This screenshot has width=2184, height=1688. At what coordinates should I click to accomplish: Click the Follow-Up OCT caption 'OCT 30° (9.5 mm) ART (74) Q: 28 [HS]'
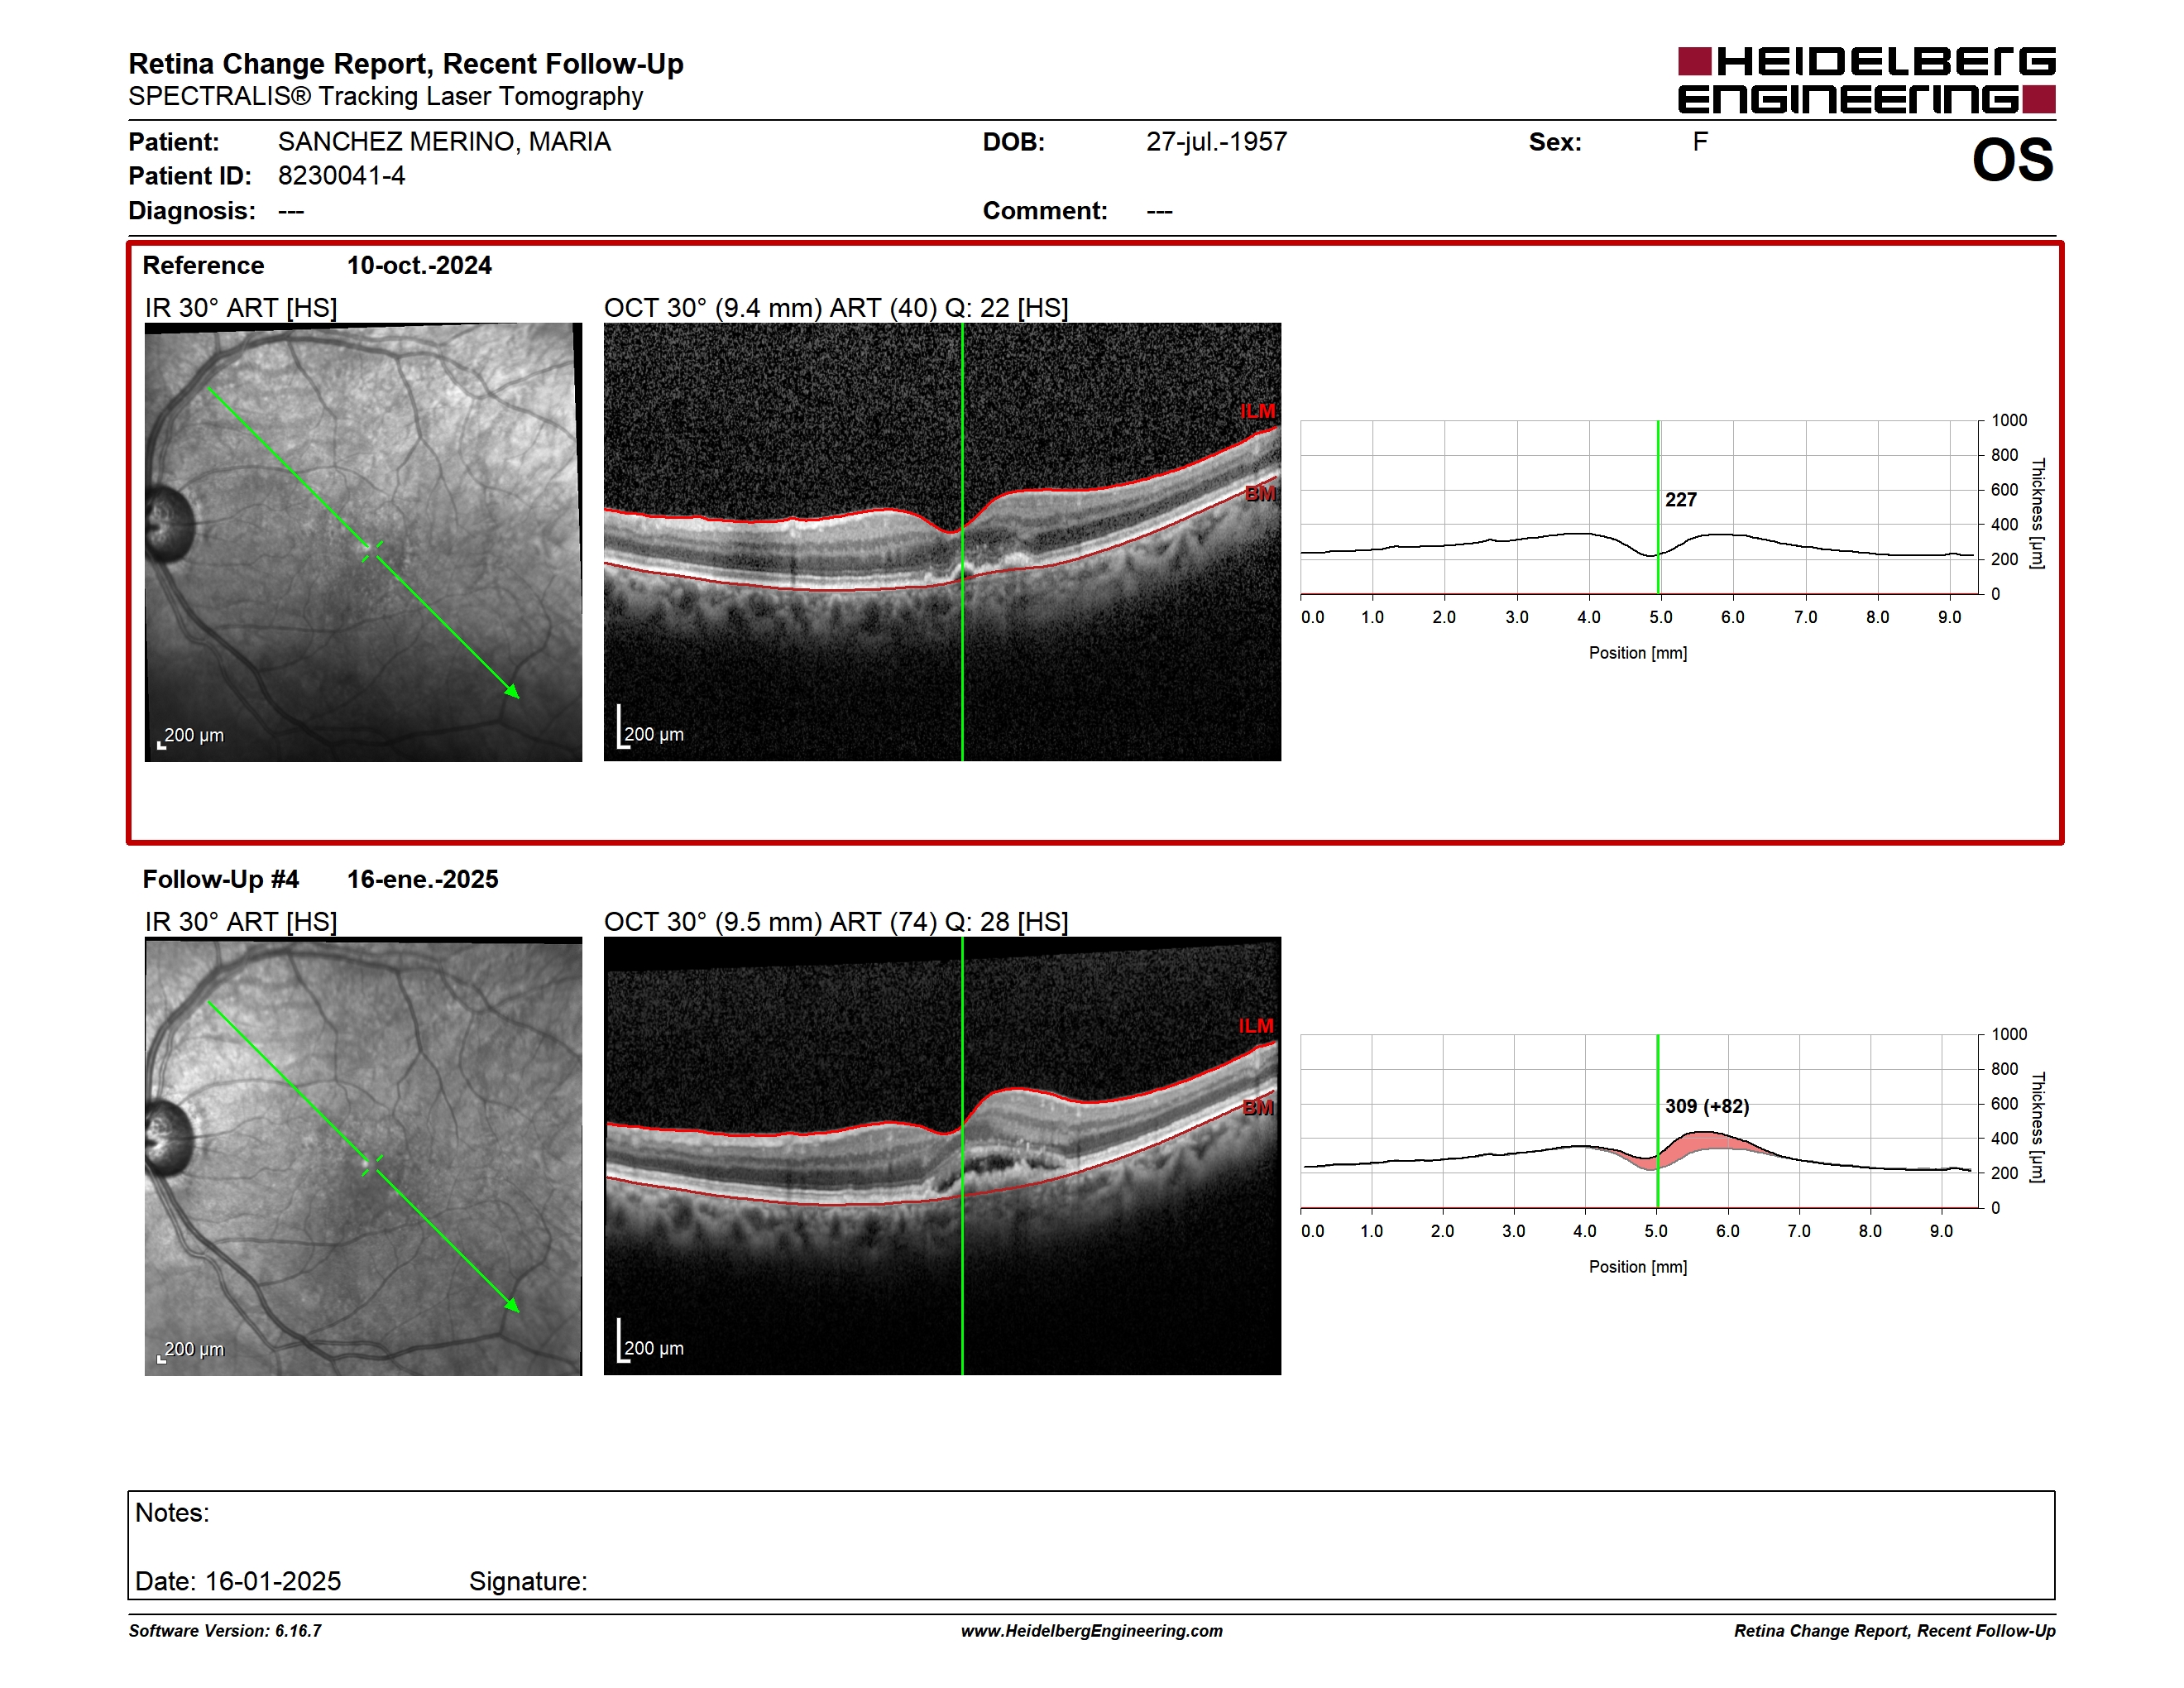[x=836, y=922]
